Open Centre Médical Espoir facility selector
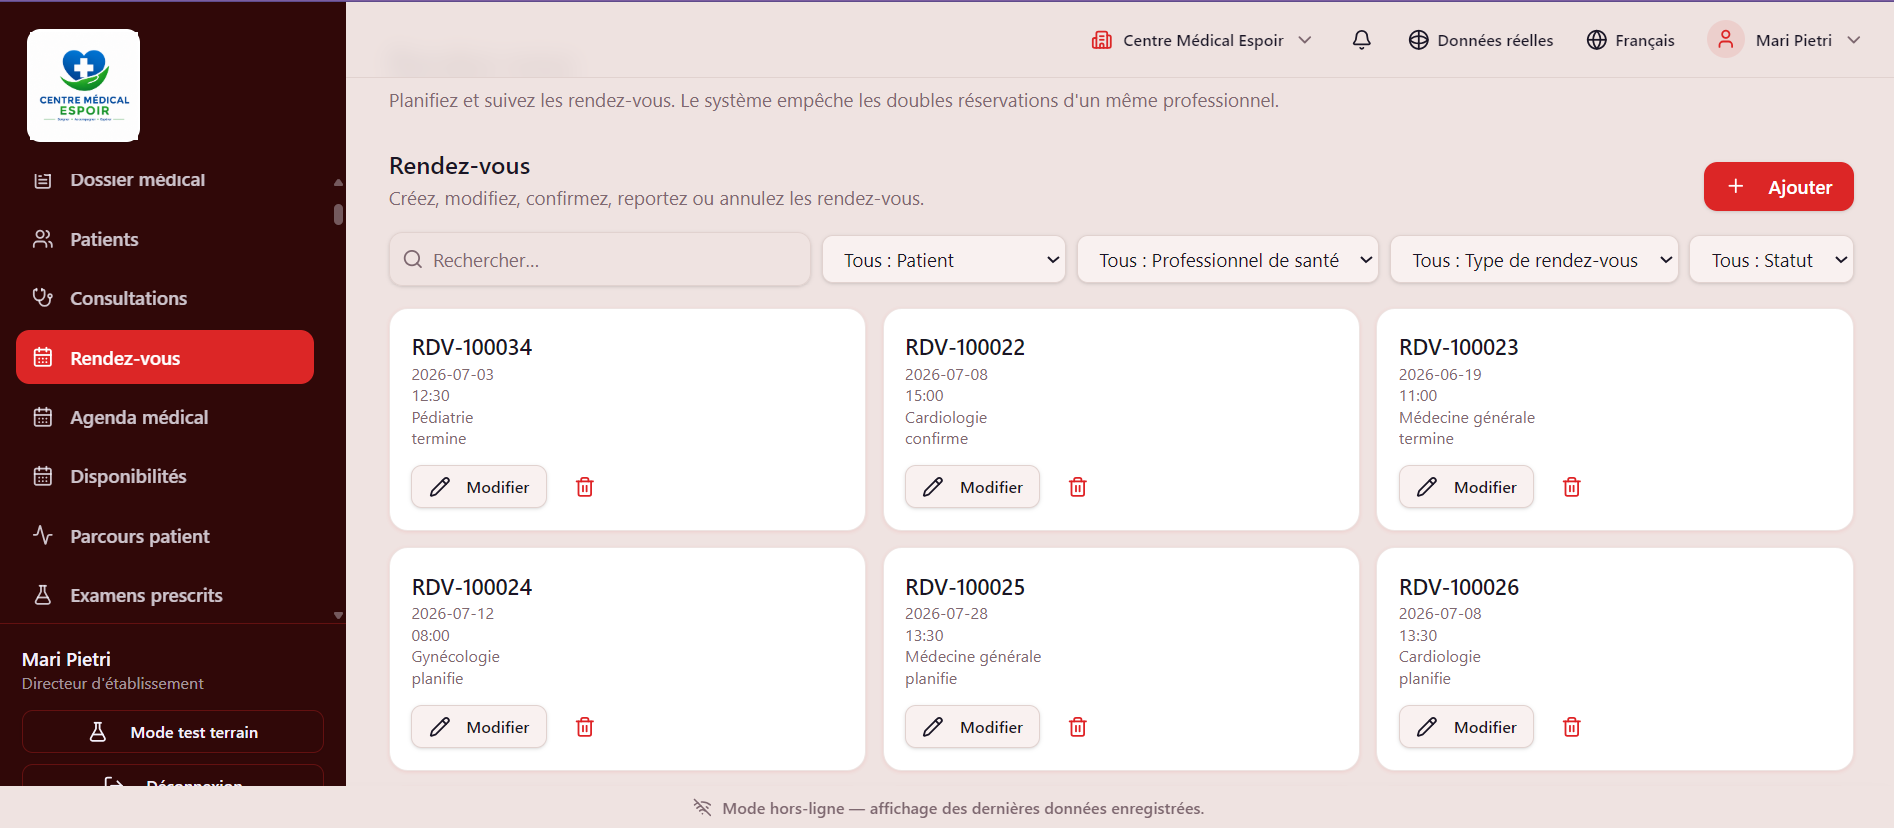Image resolution: width=1894 pixels, height=828 pixels. [1201, 40]
